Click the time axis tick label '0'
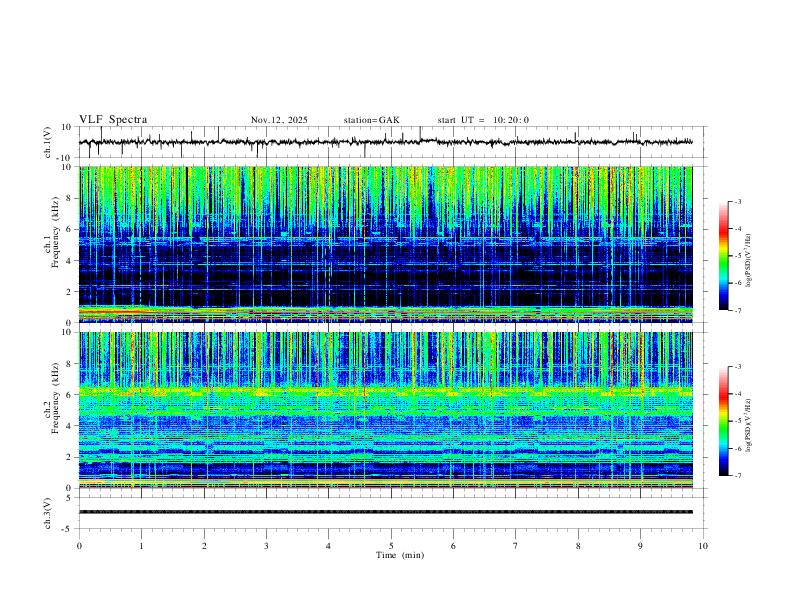This screenshot has height=612, width=792. coord(79,546)
